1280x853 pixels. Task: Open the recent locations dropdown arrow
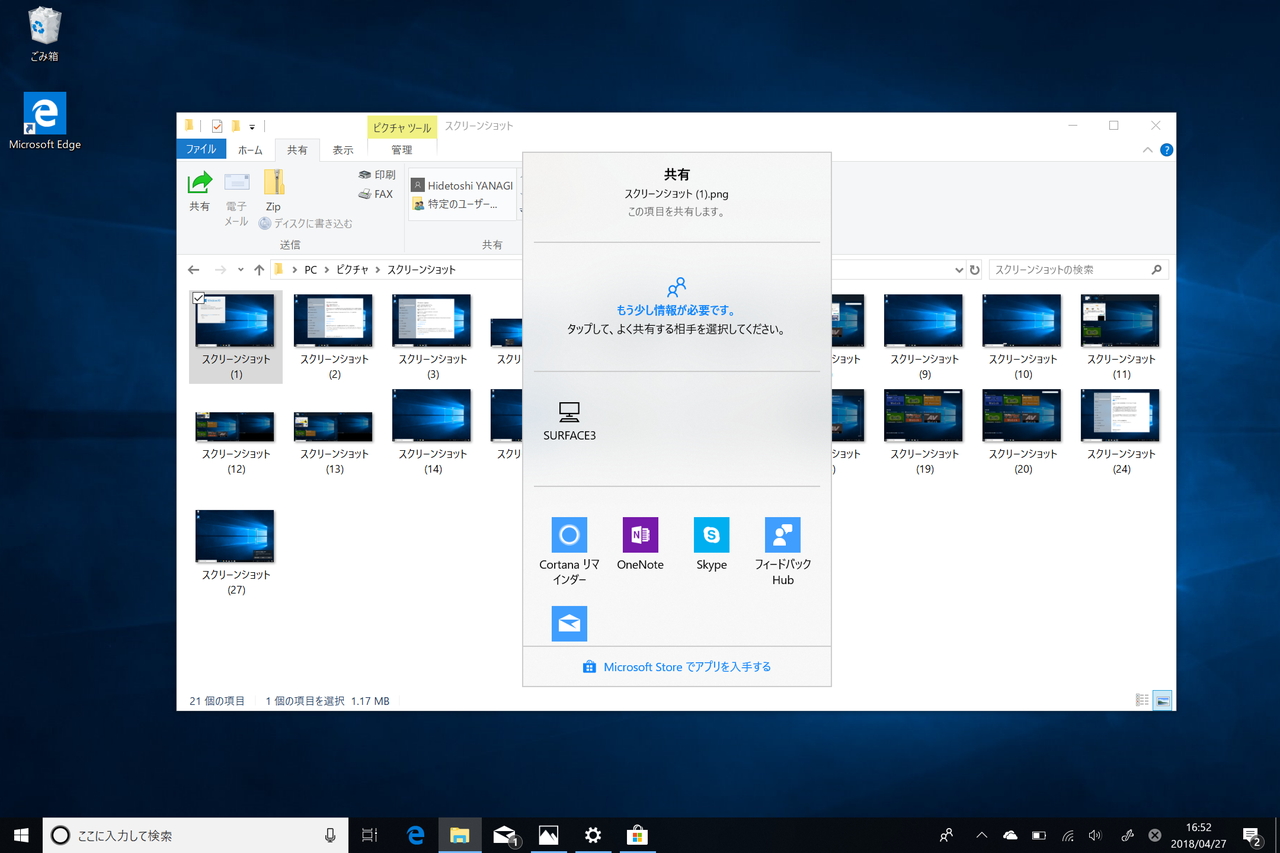241,270
